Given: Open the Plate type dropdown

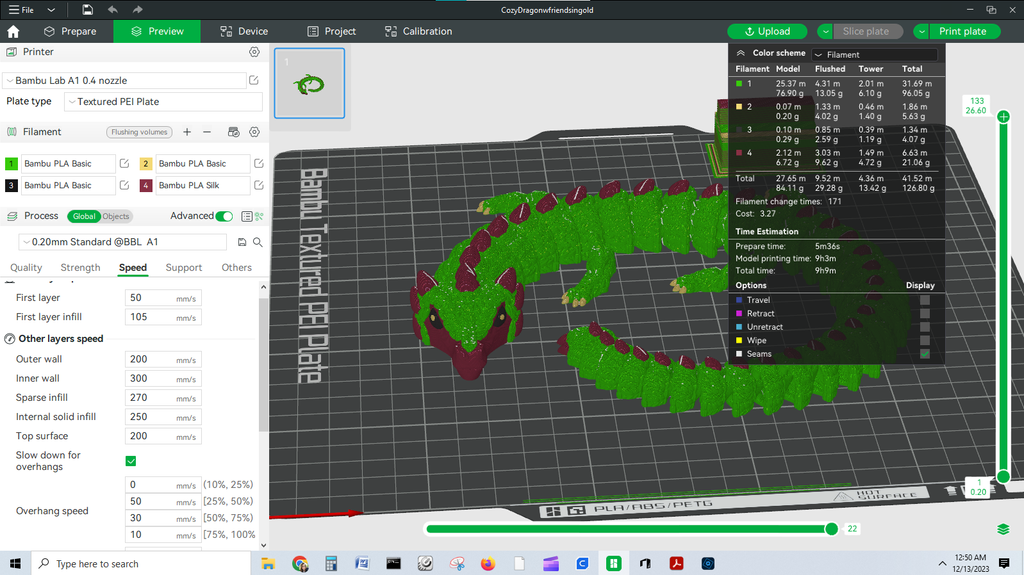Looking at the screenshot, I should point(163,102).
